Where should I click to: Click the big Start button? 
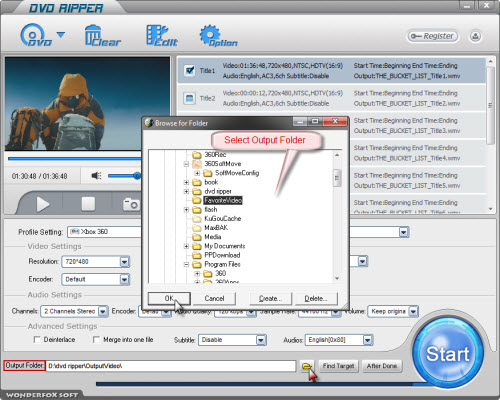point(447,353)
